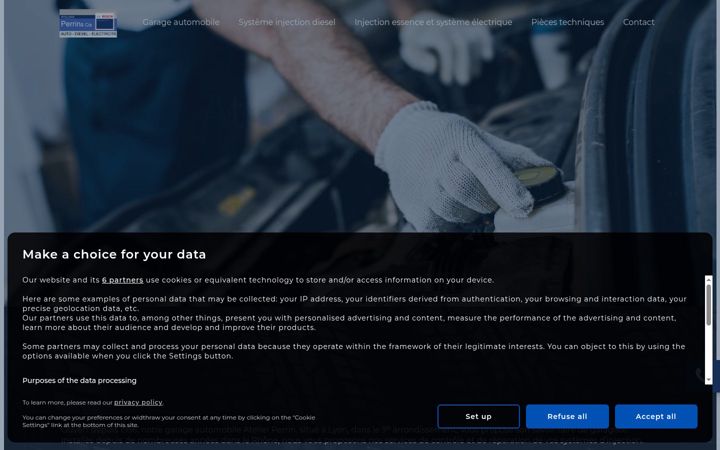Screen dimensions: 720x450
Task: Go to the Pièces techniques page
Action: [568, 22]
